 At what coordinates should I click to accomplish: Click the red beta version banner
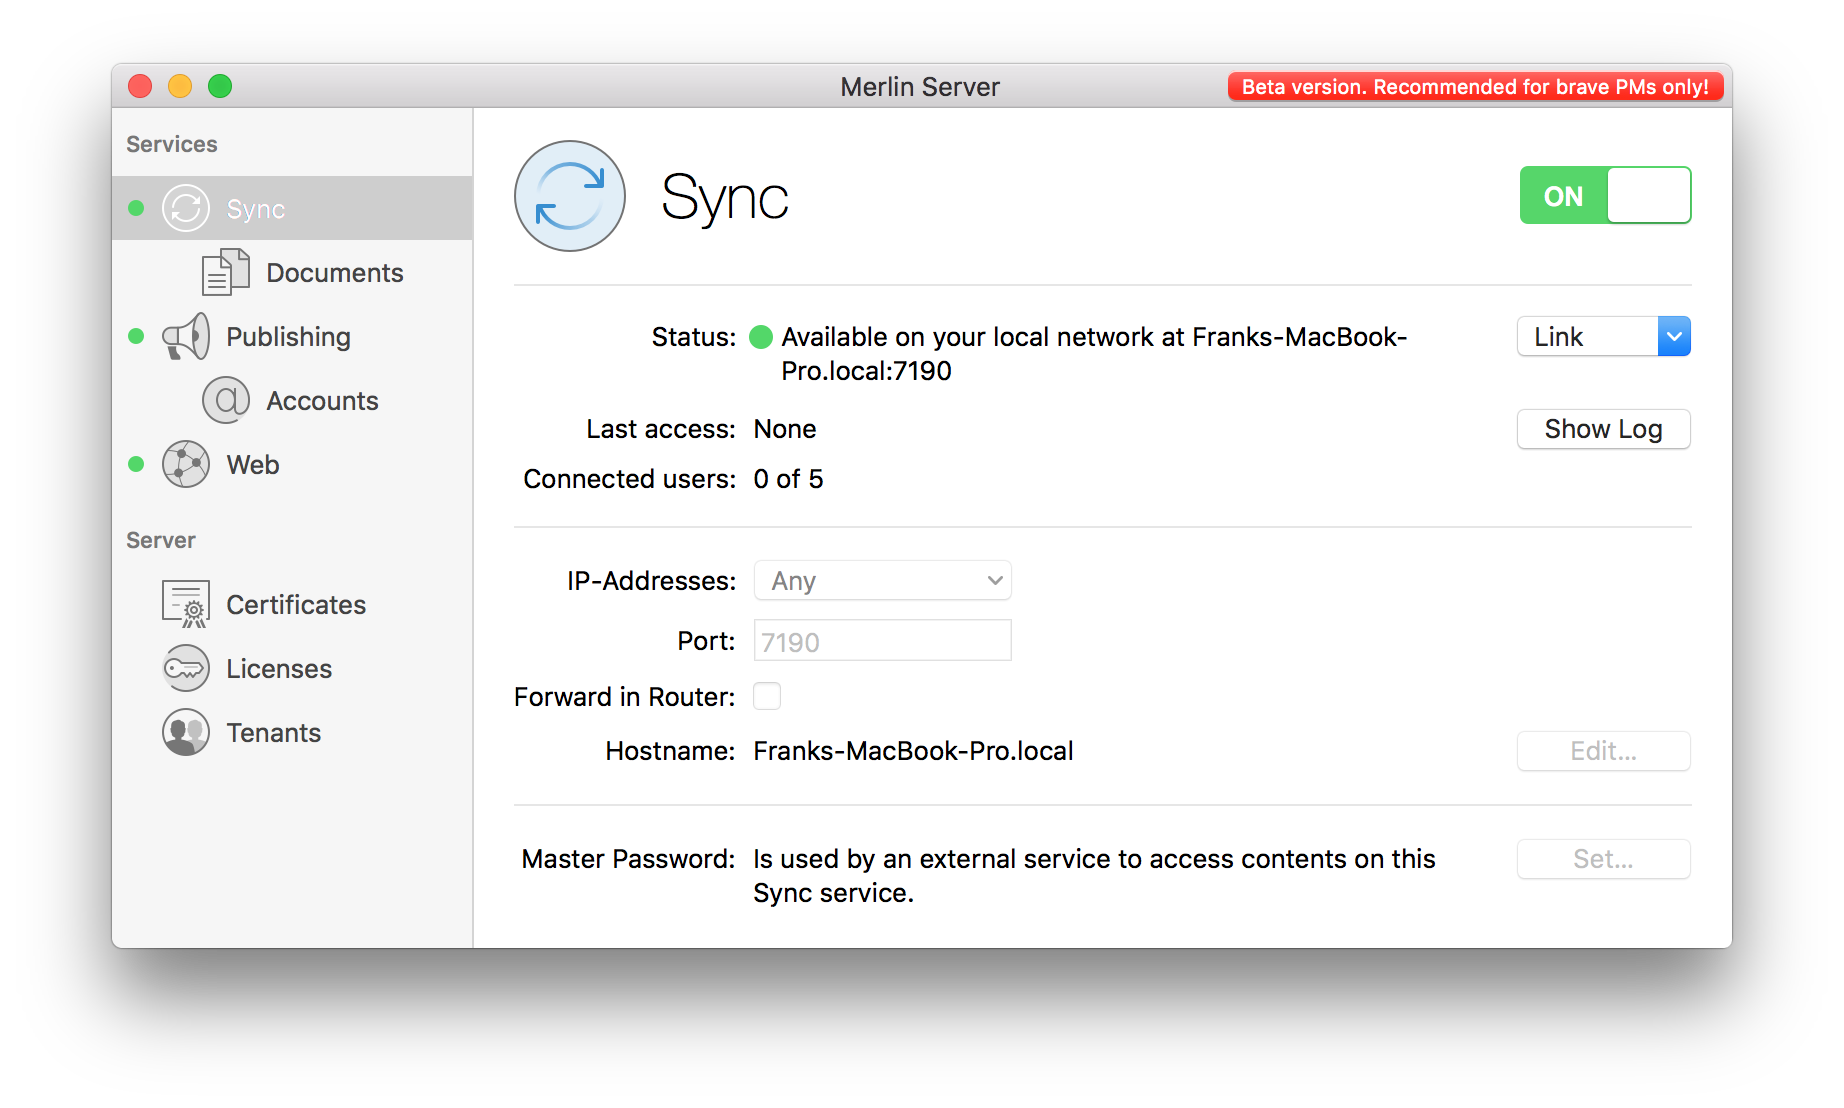pyautogui.click(x=1474, y=87)
